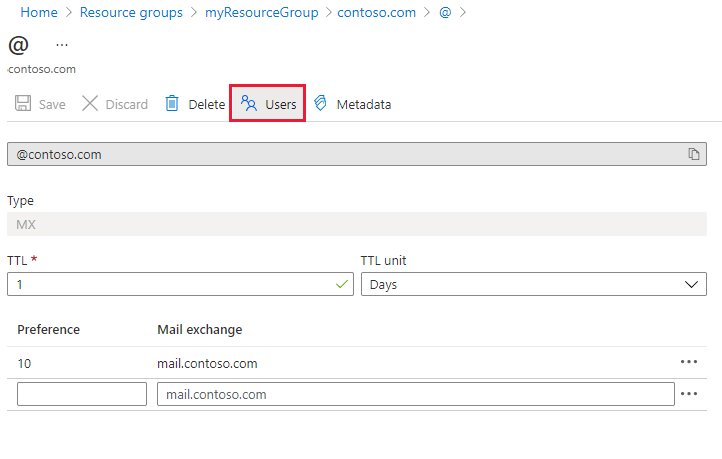Viewport: 722px width, 459px height.
Task: Open options ellipsis beside the @ title
Action: 63,46
